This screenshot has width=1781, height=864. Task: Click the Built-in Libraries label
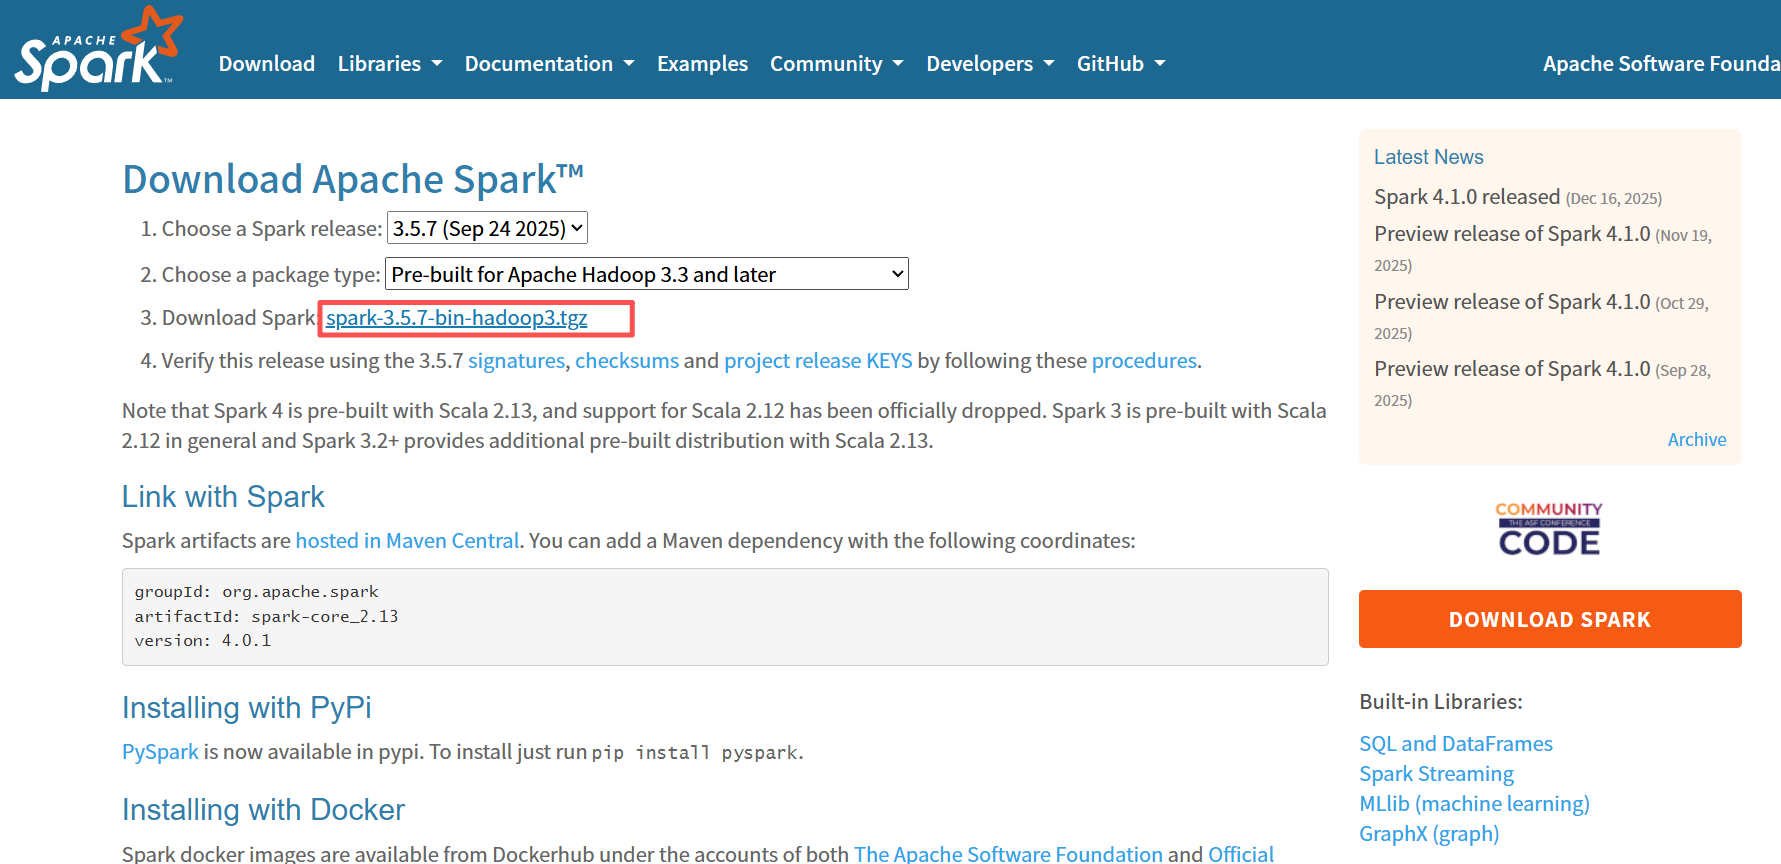pos(1441,702)
